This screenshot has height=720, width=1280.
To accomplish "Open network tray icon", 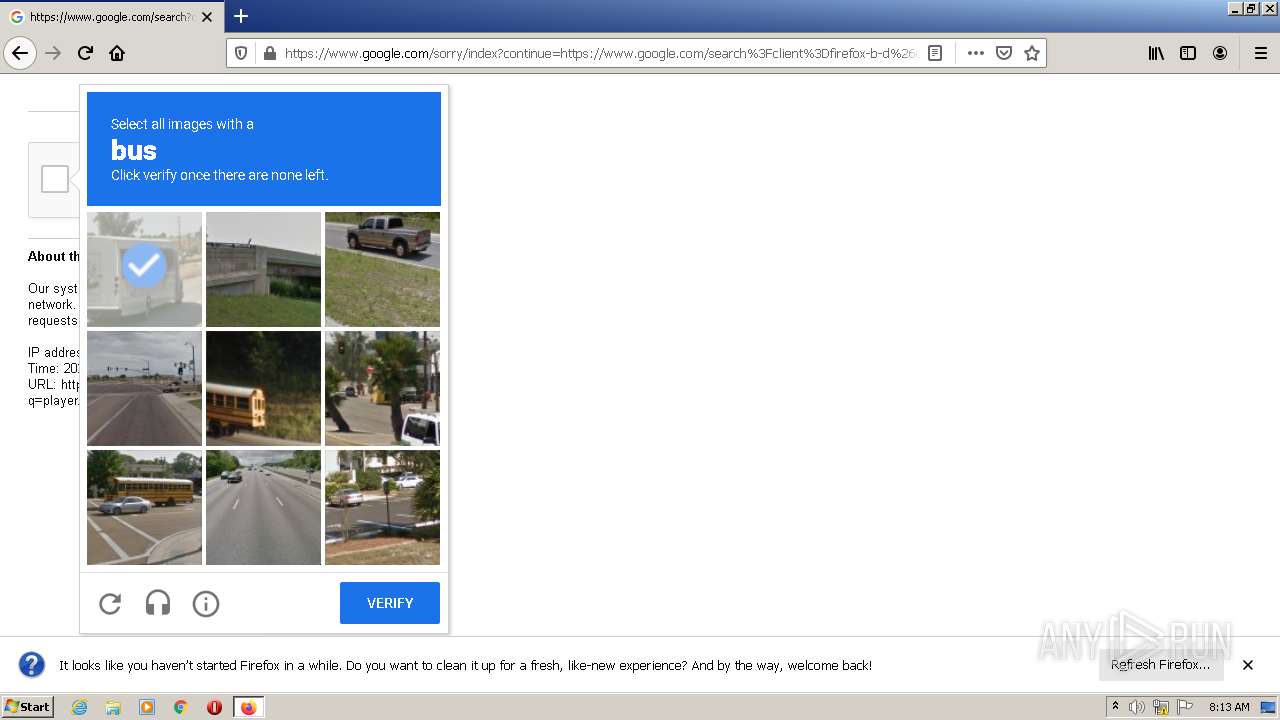I will 1161,707.
